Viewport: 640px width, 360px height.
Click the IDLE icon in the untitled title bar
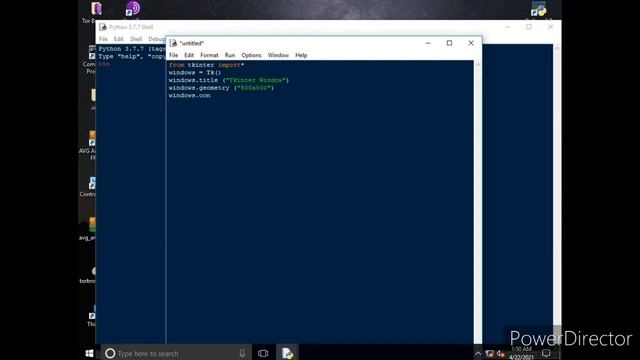coord(173,43)
